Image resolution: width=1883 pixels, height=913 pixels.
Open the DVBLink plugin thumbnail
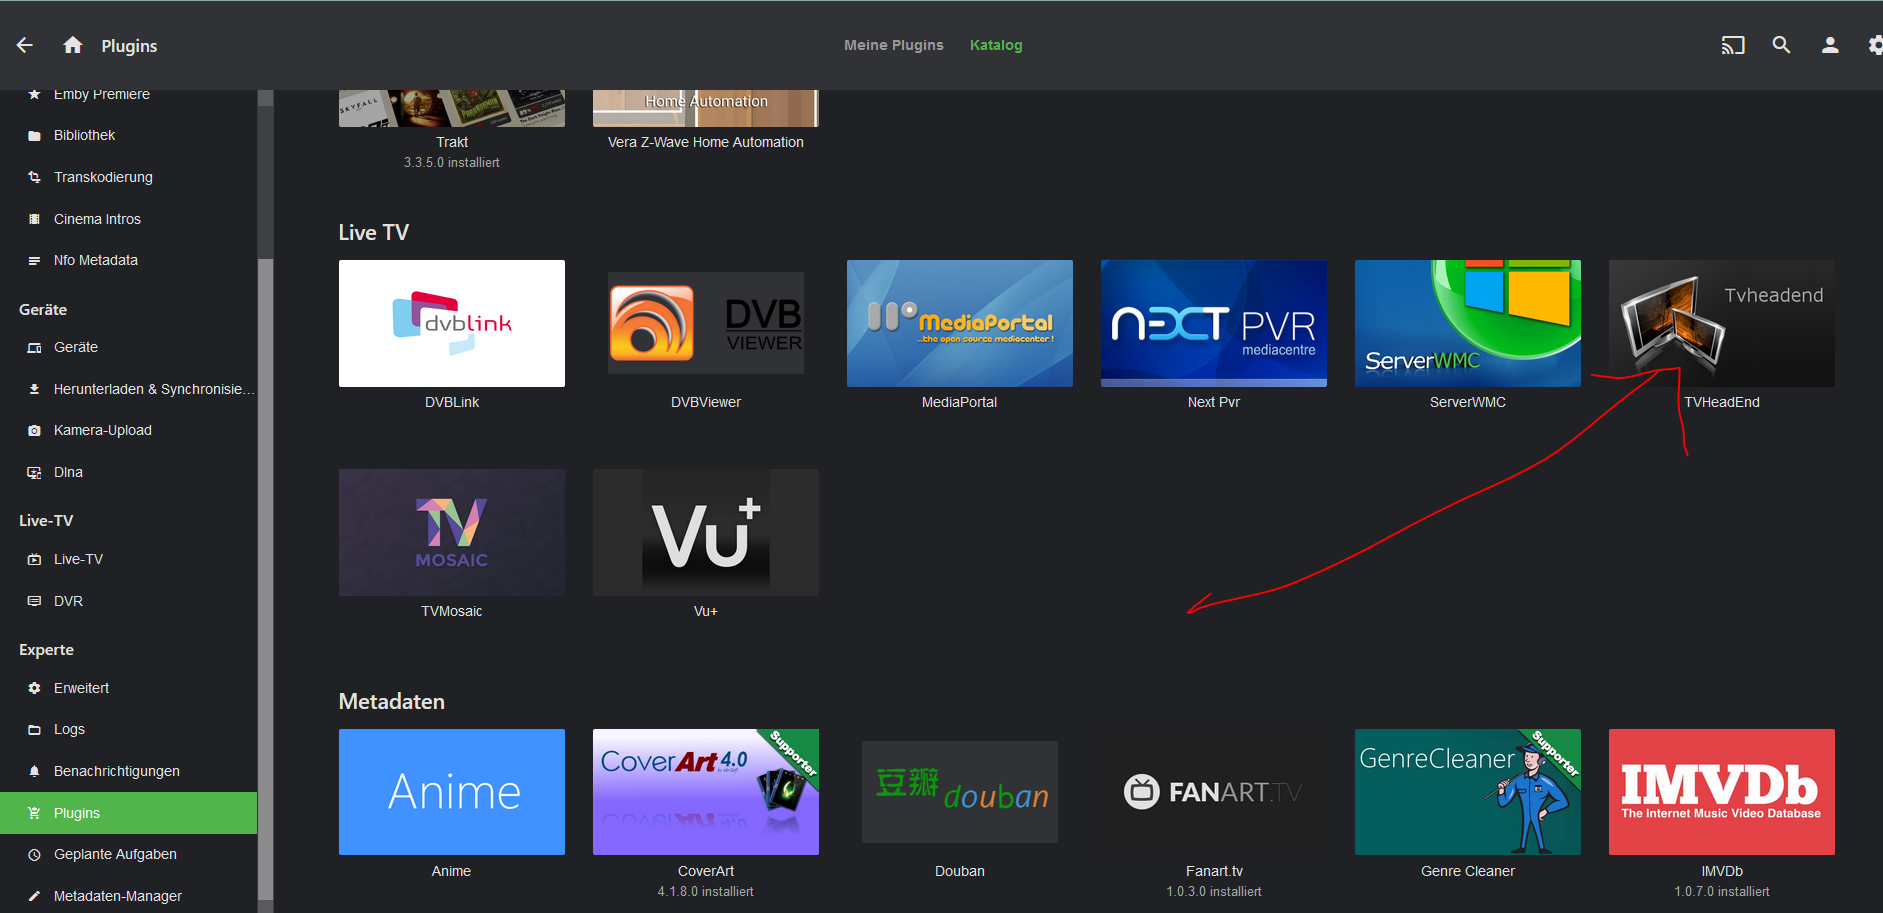452,323
